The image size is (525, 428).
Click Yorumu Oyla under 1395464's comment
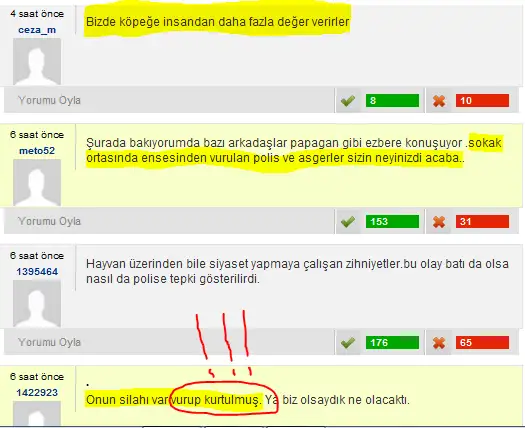[49, 342]
